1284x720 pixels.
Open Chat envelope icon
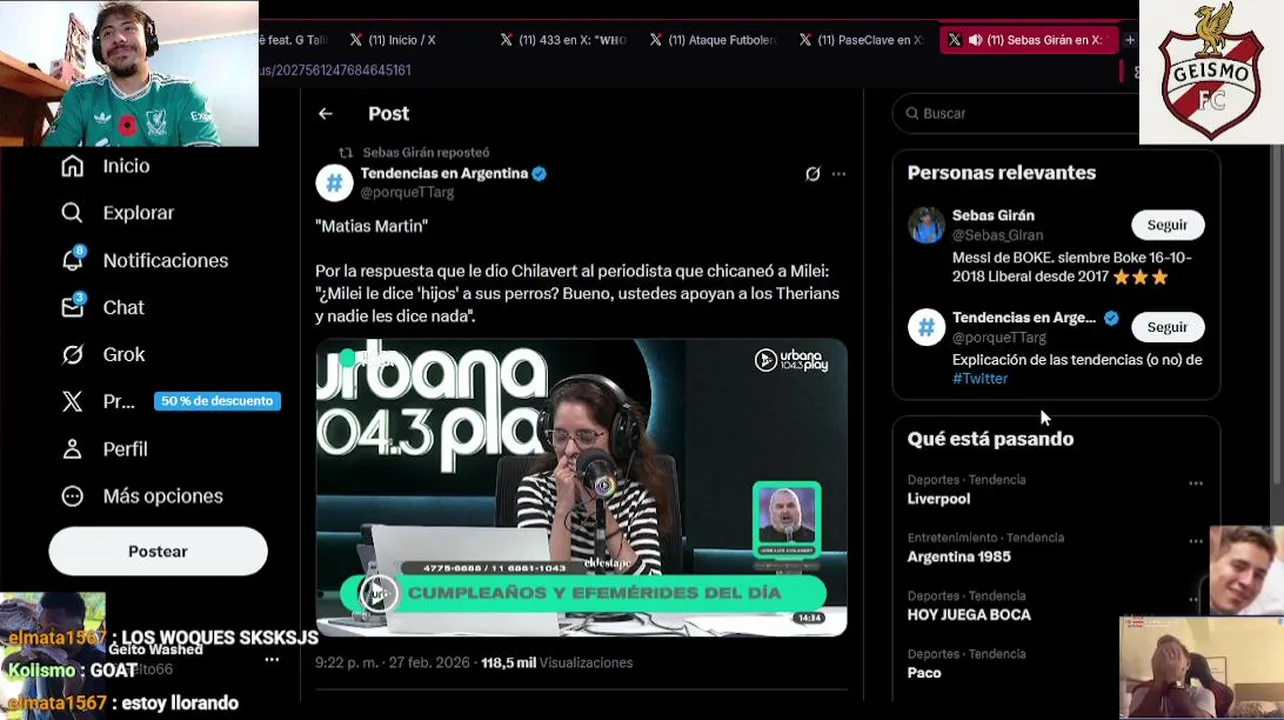click(72, 307)
